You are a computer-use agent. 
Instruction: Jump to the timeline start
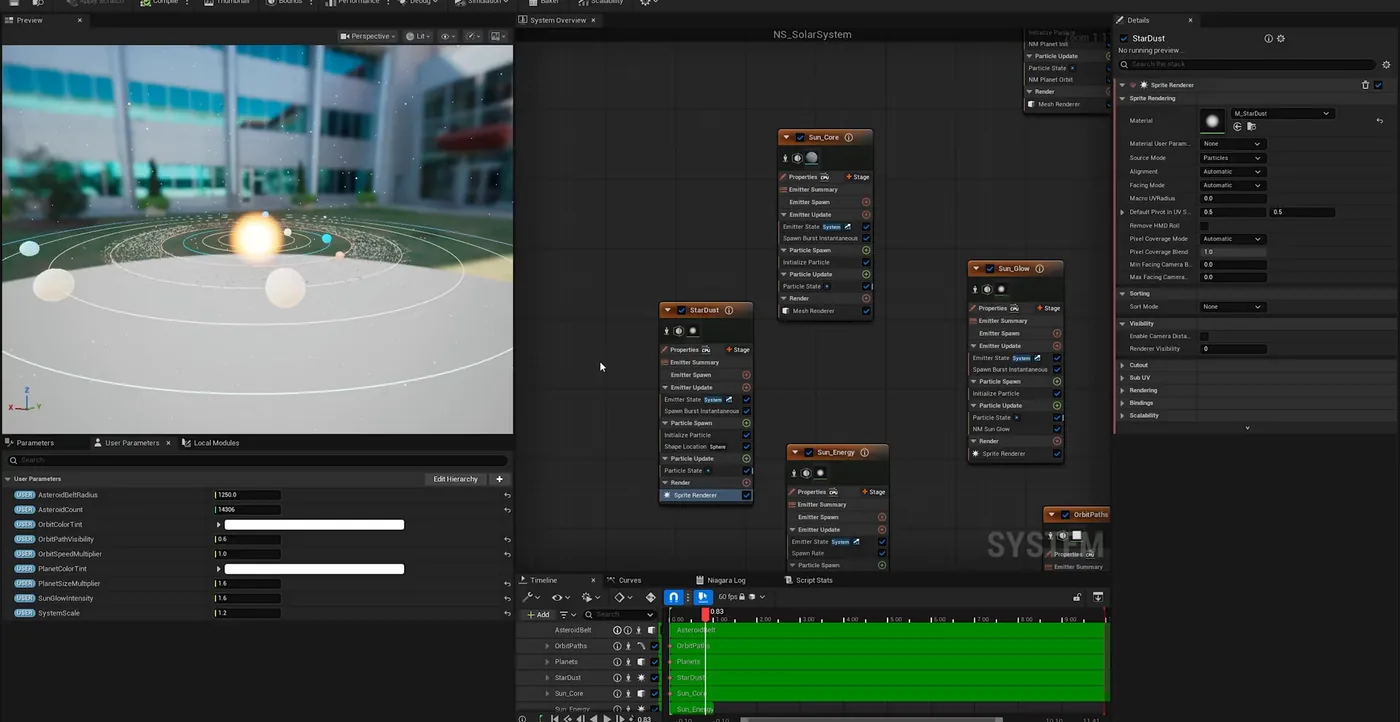tap(555, 718)
